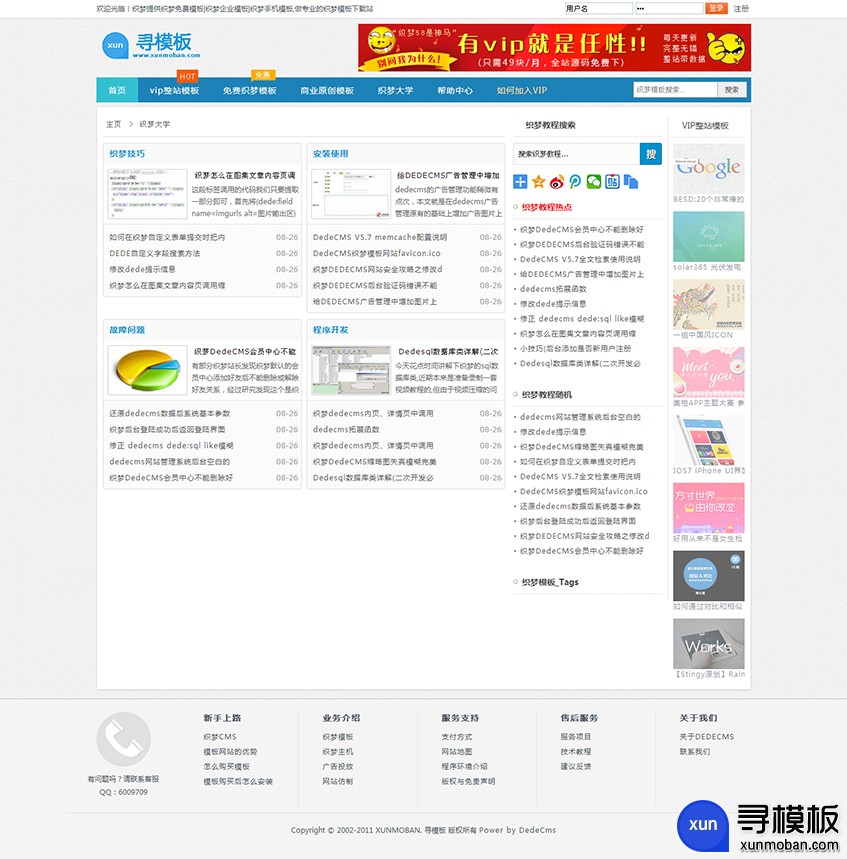Click the 注册 register link
847x859 pixels.
click(741, 8)
